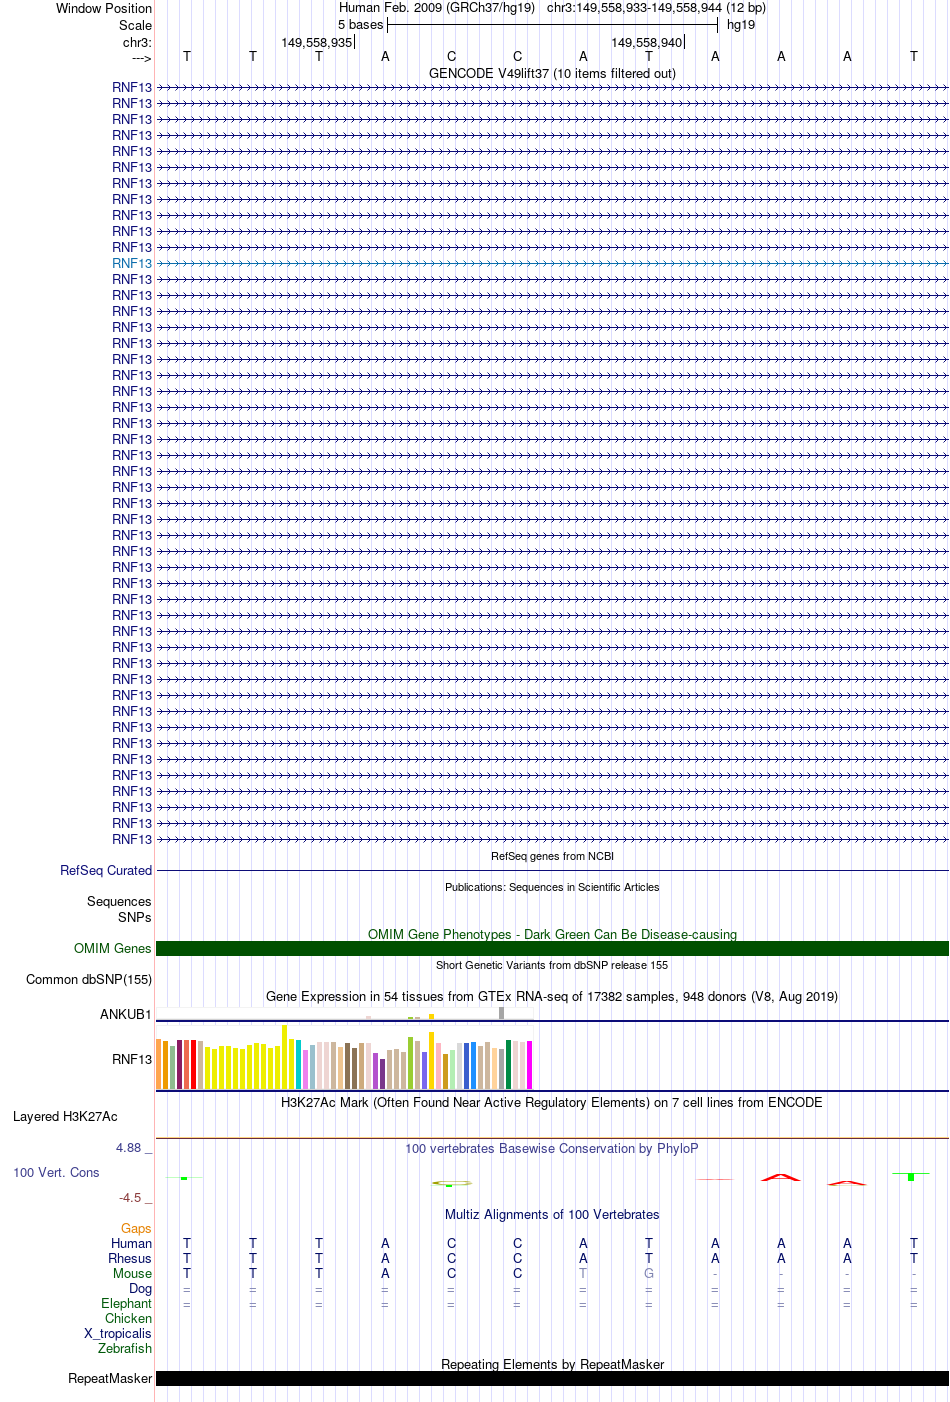Click the cyan bar in the RNF13 expression chart
The image size is (950, 1402).
299,1065
